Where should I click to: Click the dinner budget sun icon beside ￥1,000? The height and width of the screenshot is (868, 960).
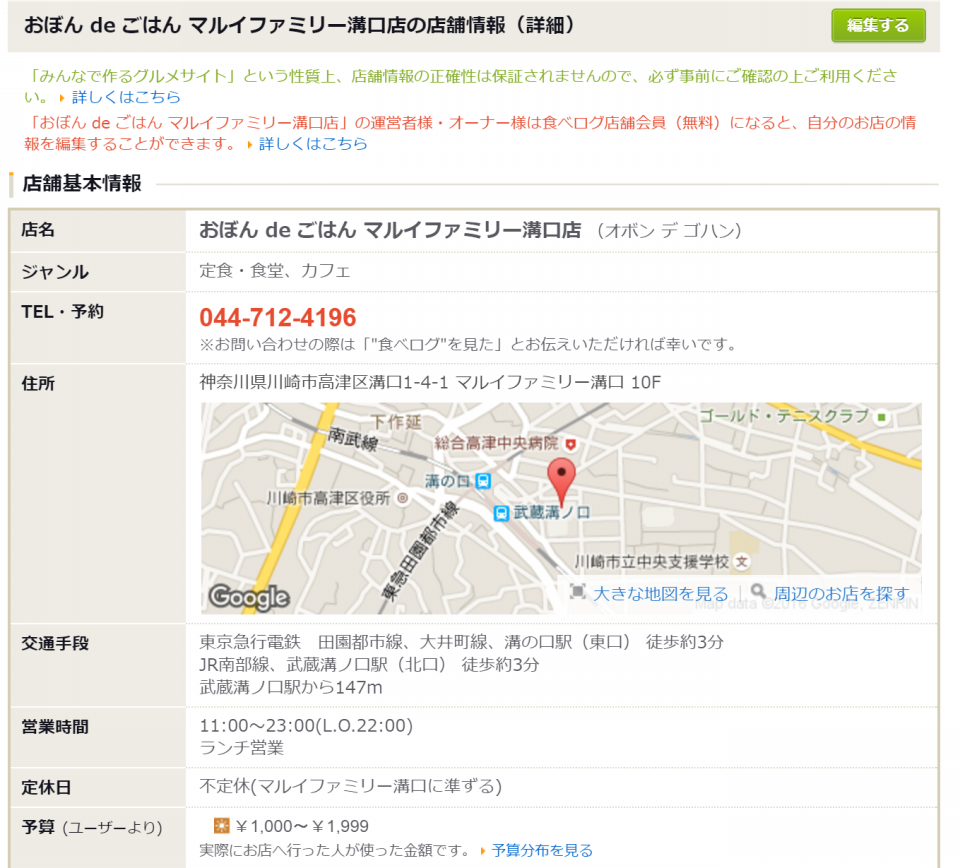click(221, 826)
